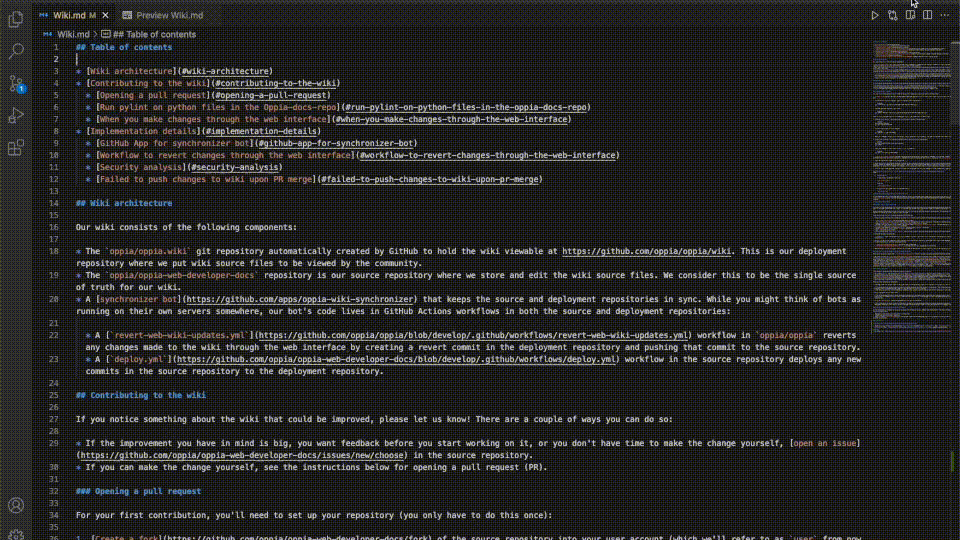Click 'Our wiki consists of the following components:' text
Screen dimensions: 960x540
point(186,227)
